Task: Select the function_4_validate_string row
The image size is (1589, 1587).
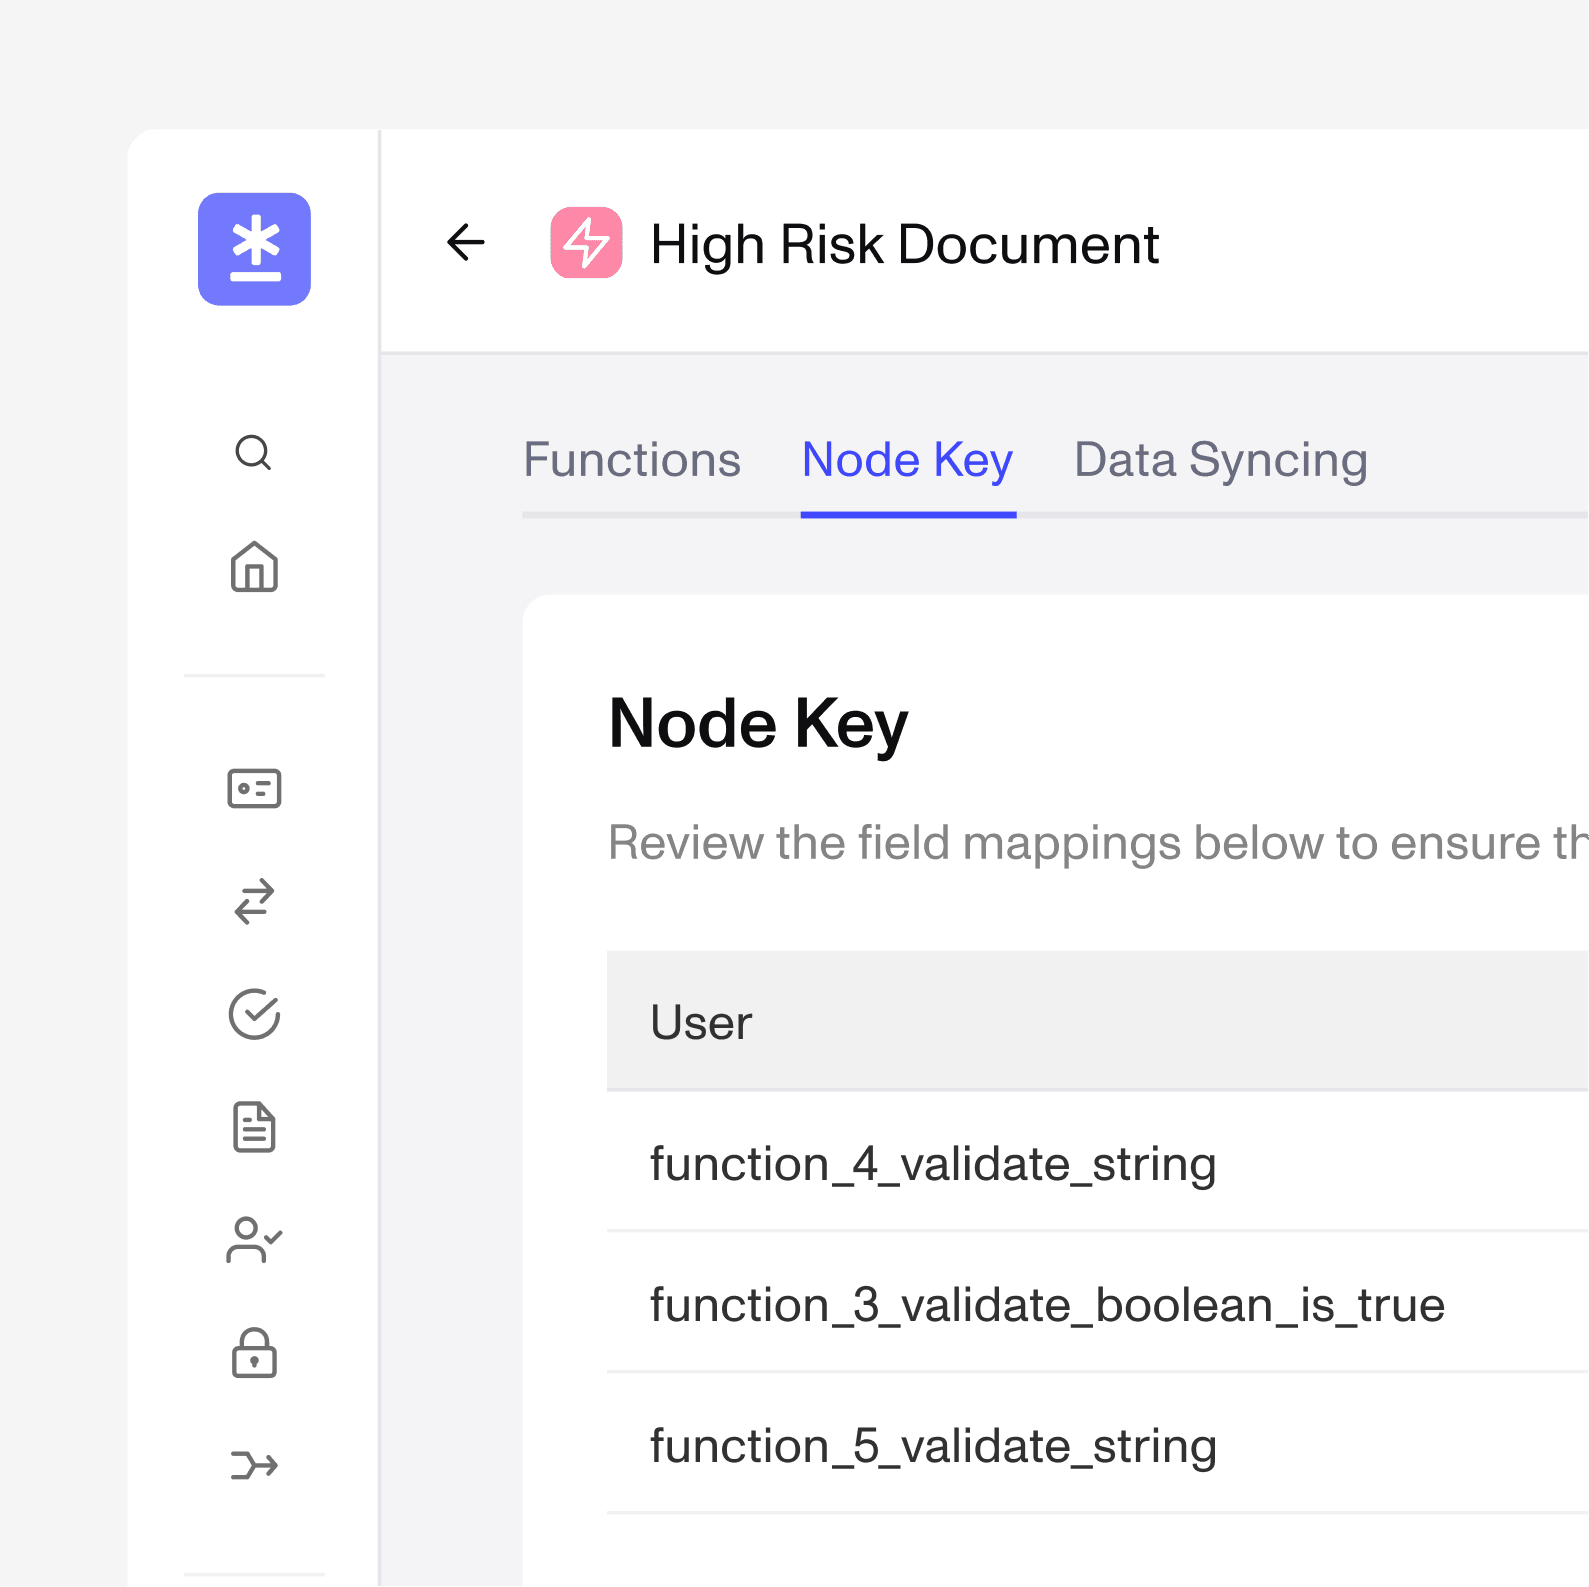Action: tap(1098, 1163)
